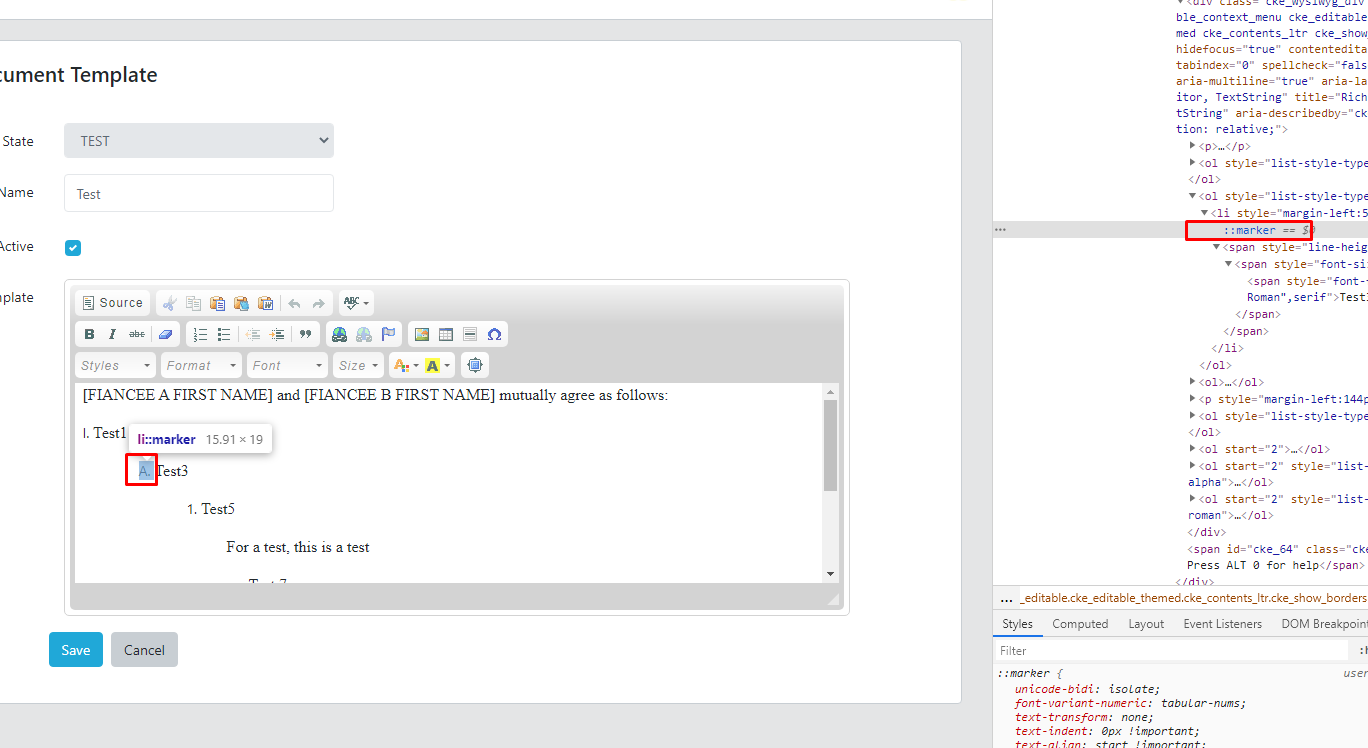Open the Event Listeners tab in DevTools
The image size is (1368, 748).
(1223, 624)
